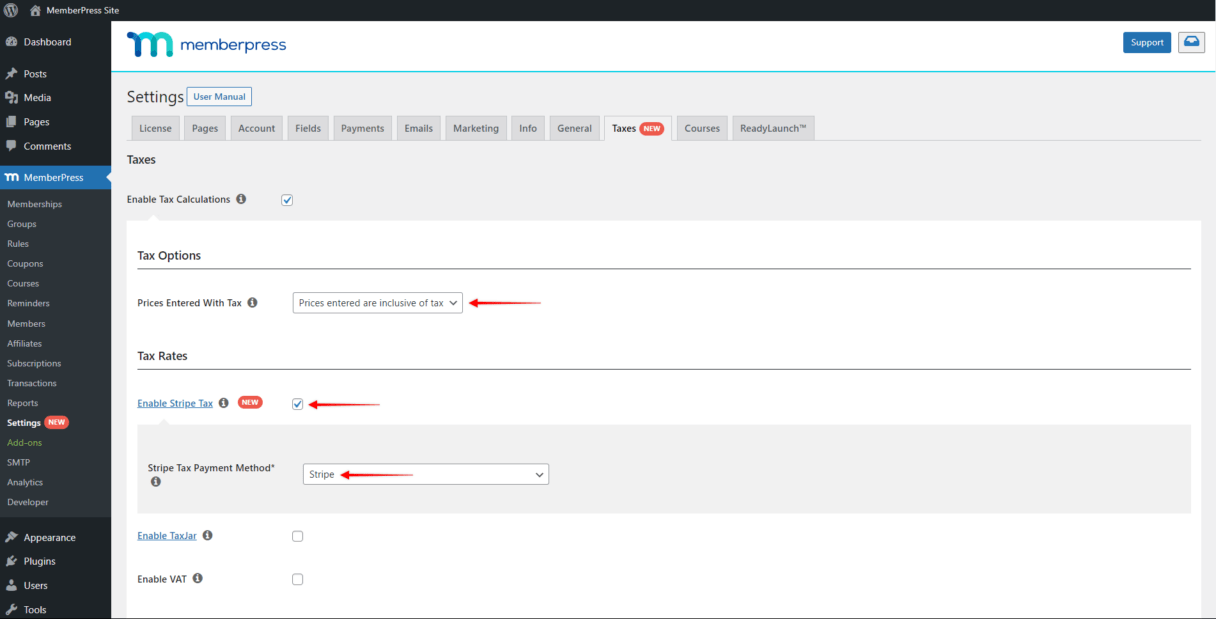The width and height of the screenshot is (1216, 619).
Task: Open Reports in sidebar submenu
Action: coord(22,403)
